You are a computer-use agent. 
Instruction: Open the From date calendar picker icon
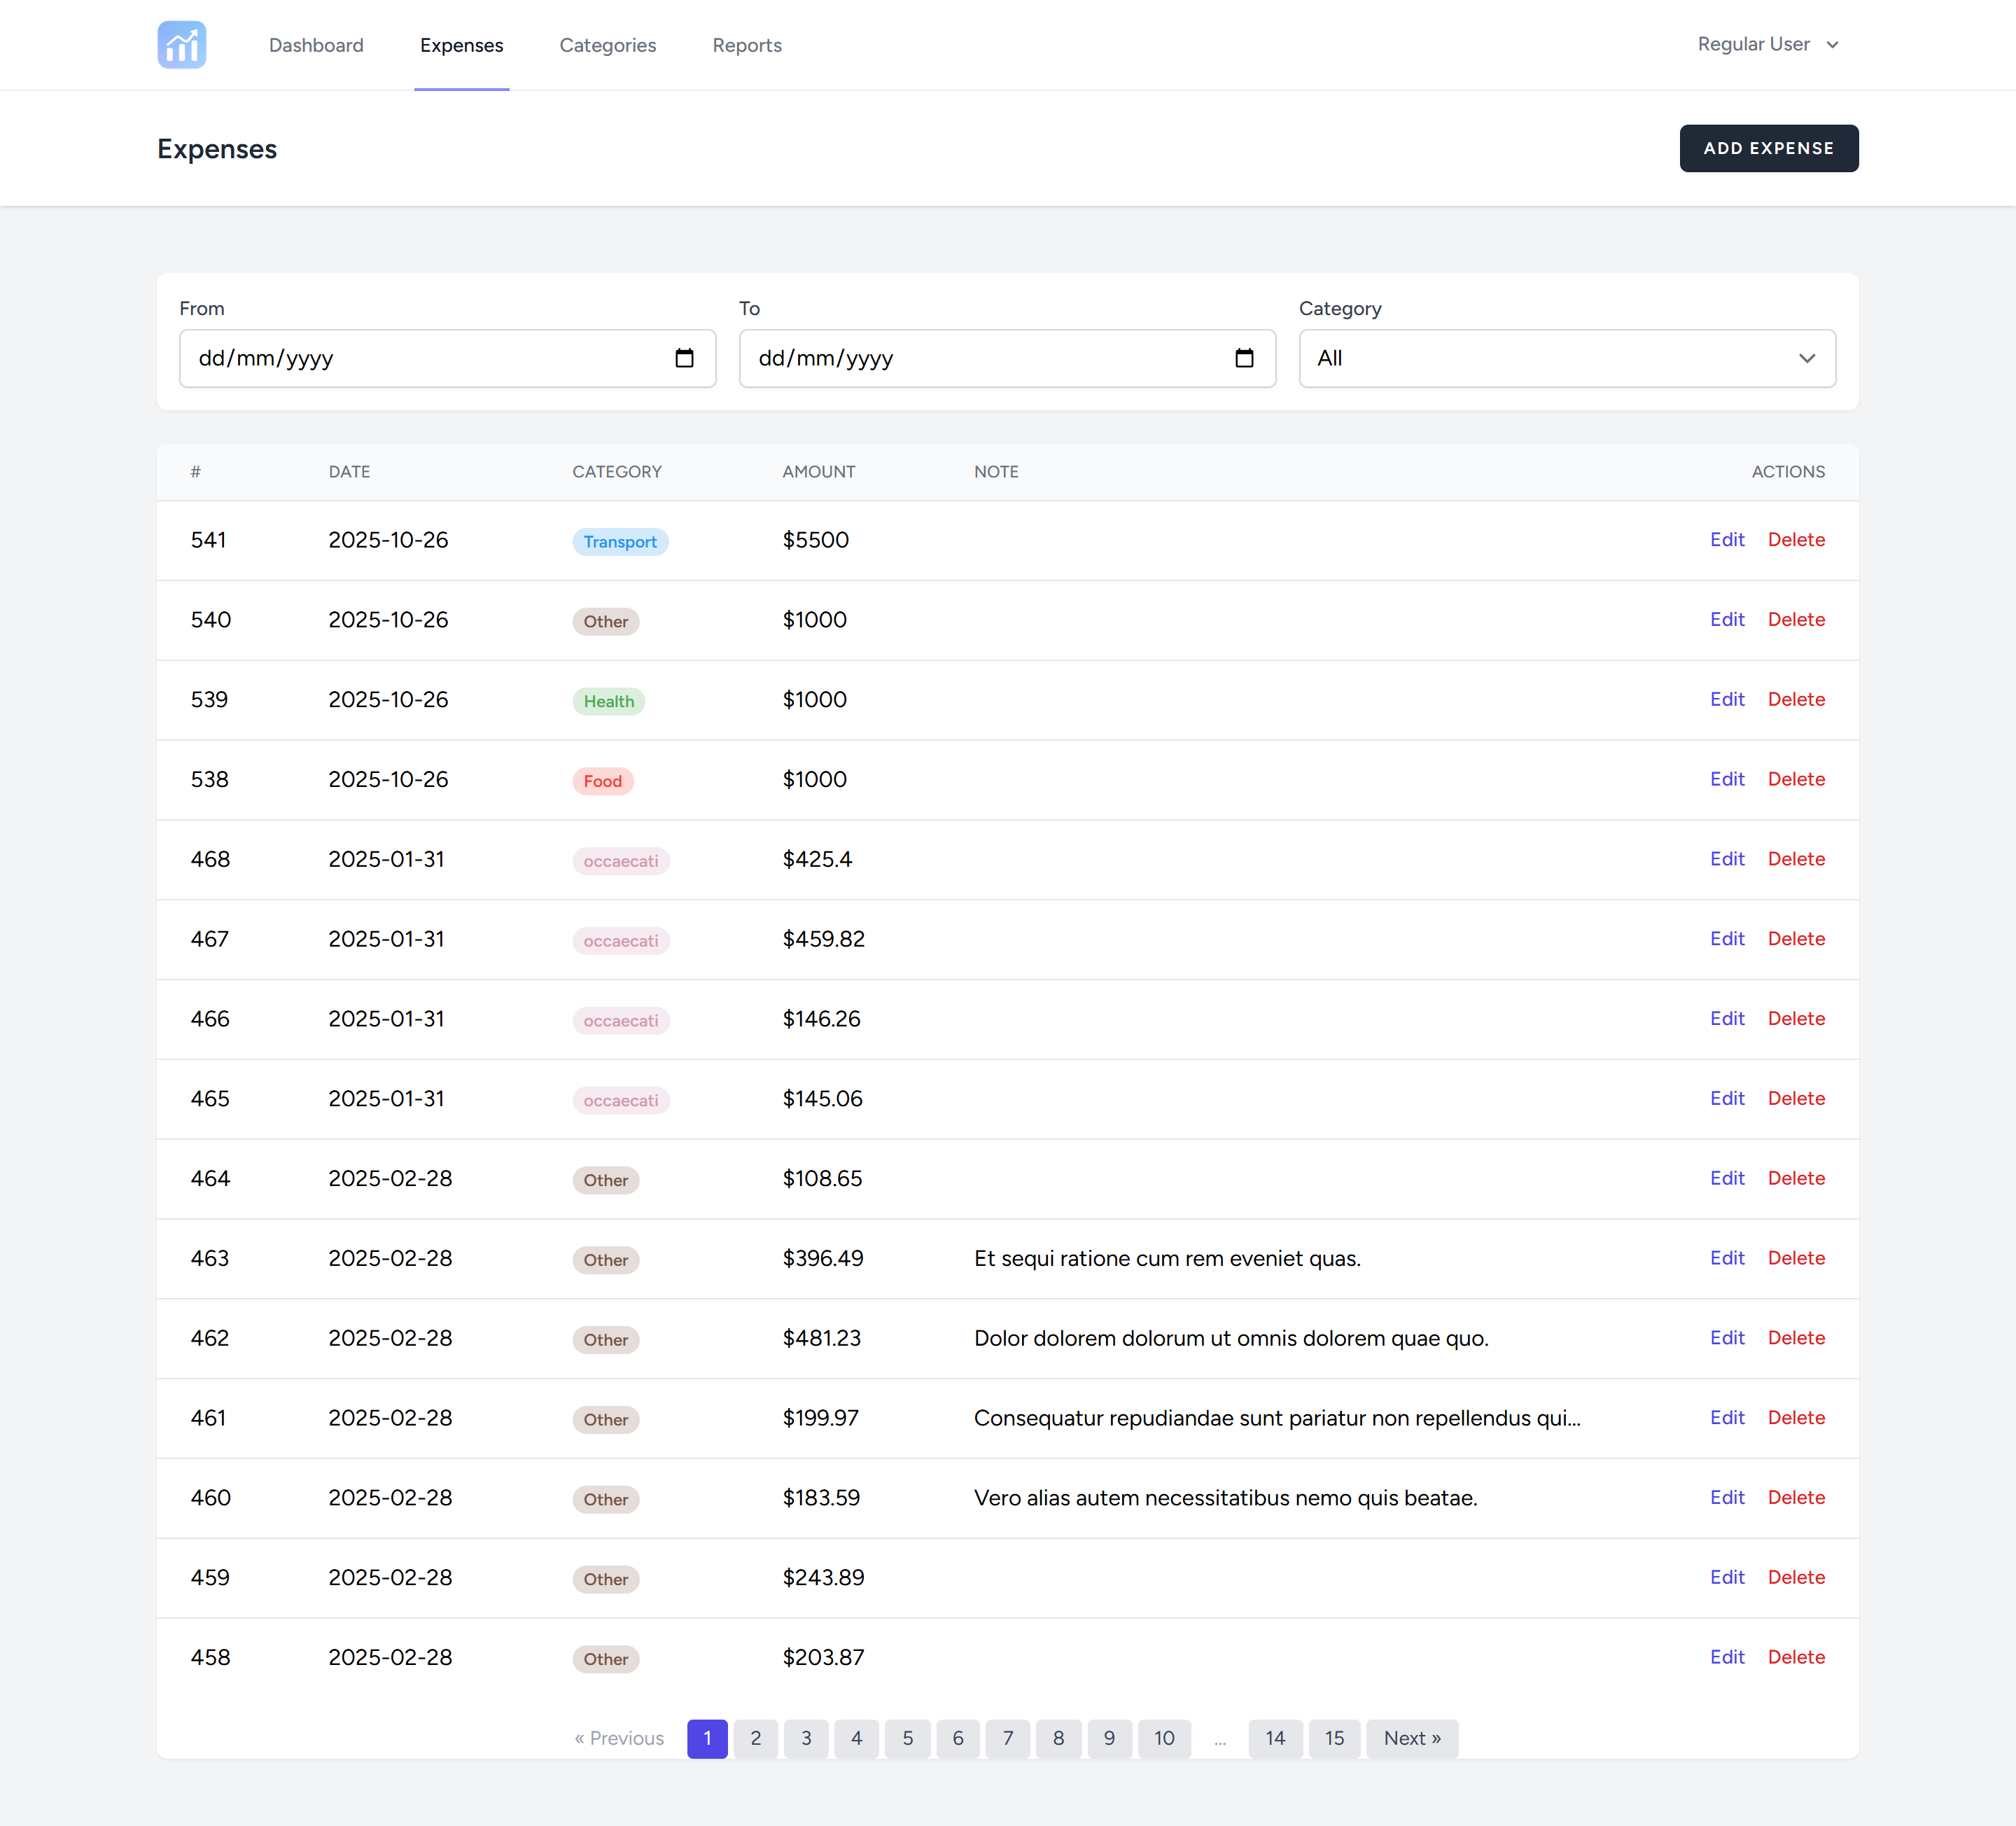coord(684,358)
